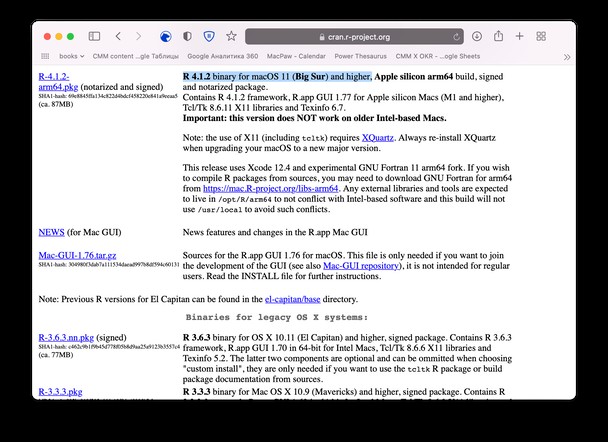Click 'Important: this version does NOT work' text
This screenshot has width=608, height=442.
314,118
